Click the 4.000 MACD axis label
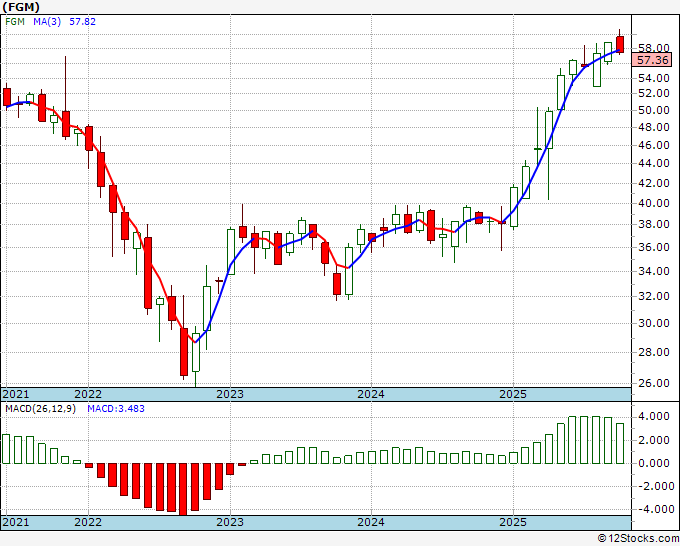The height and width of the screenshot is (546, 680). point(654,417)
